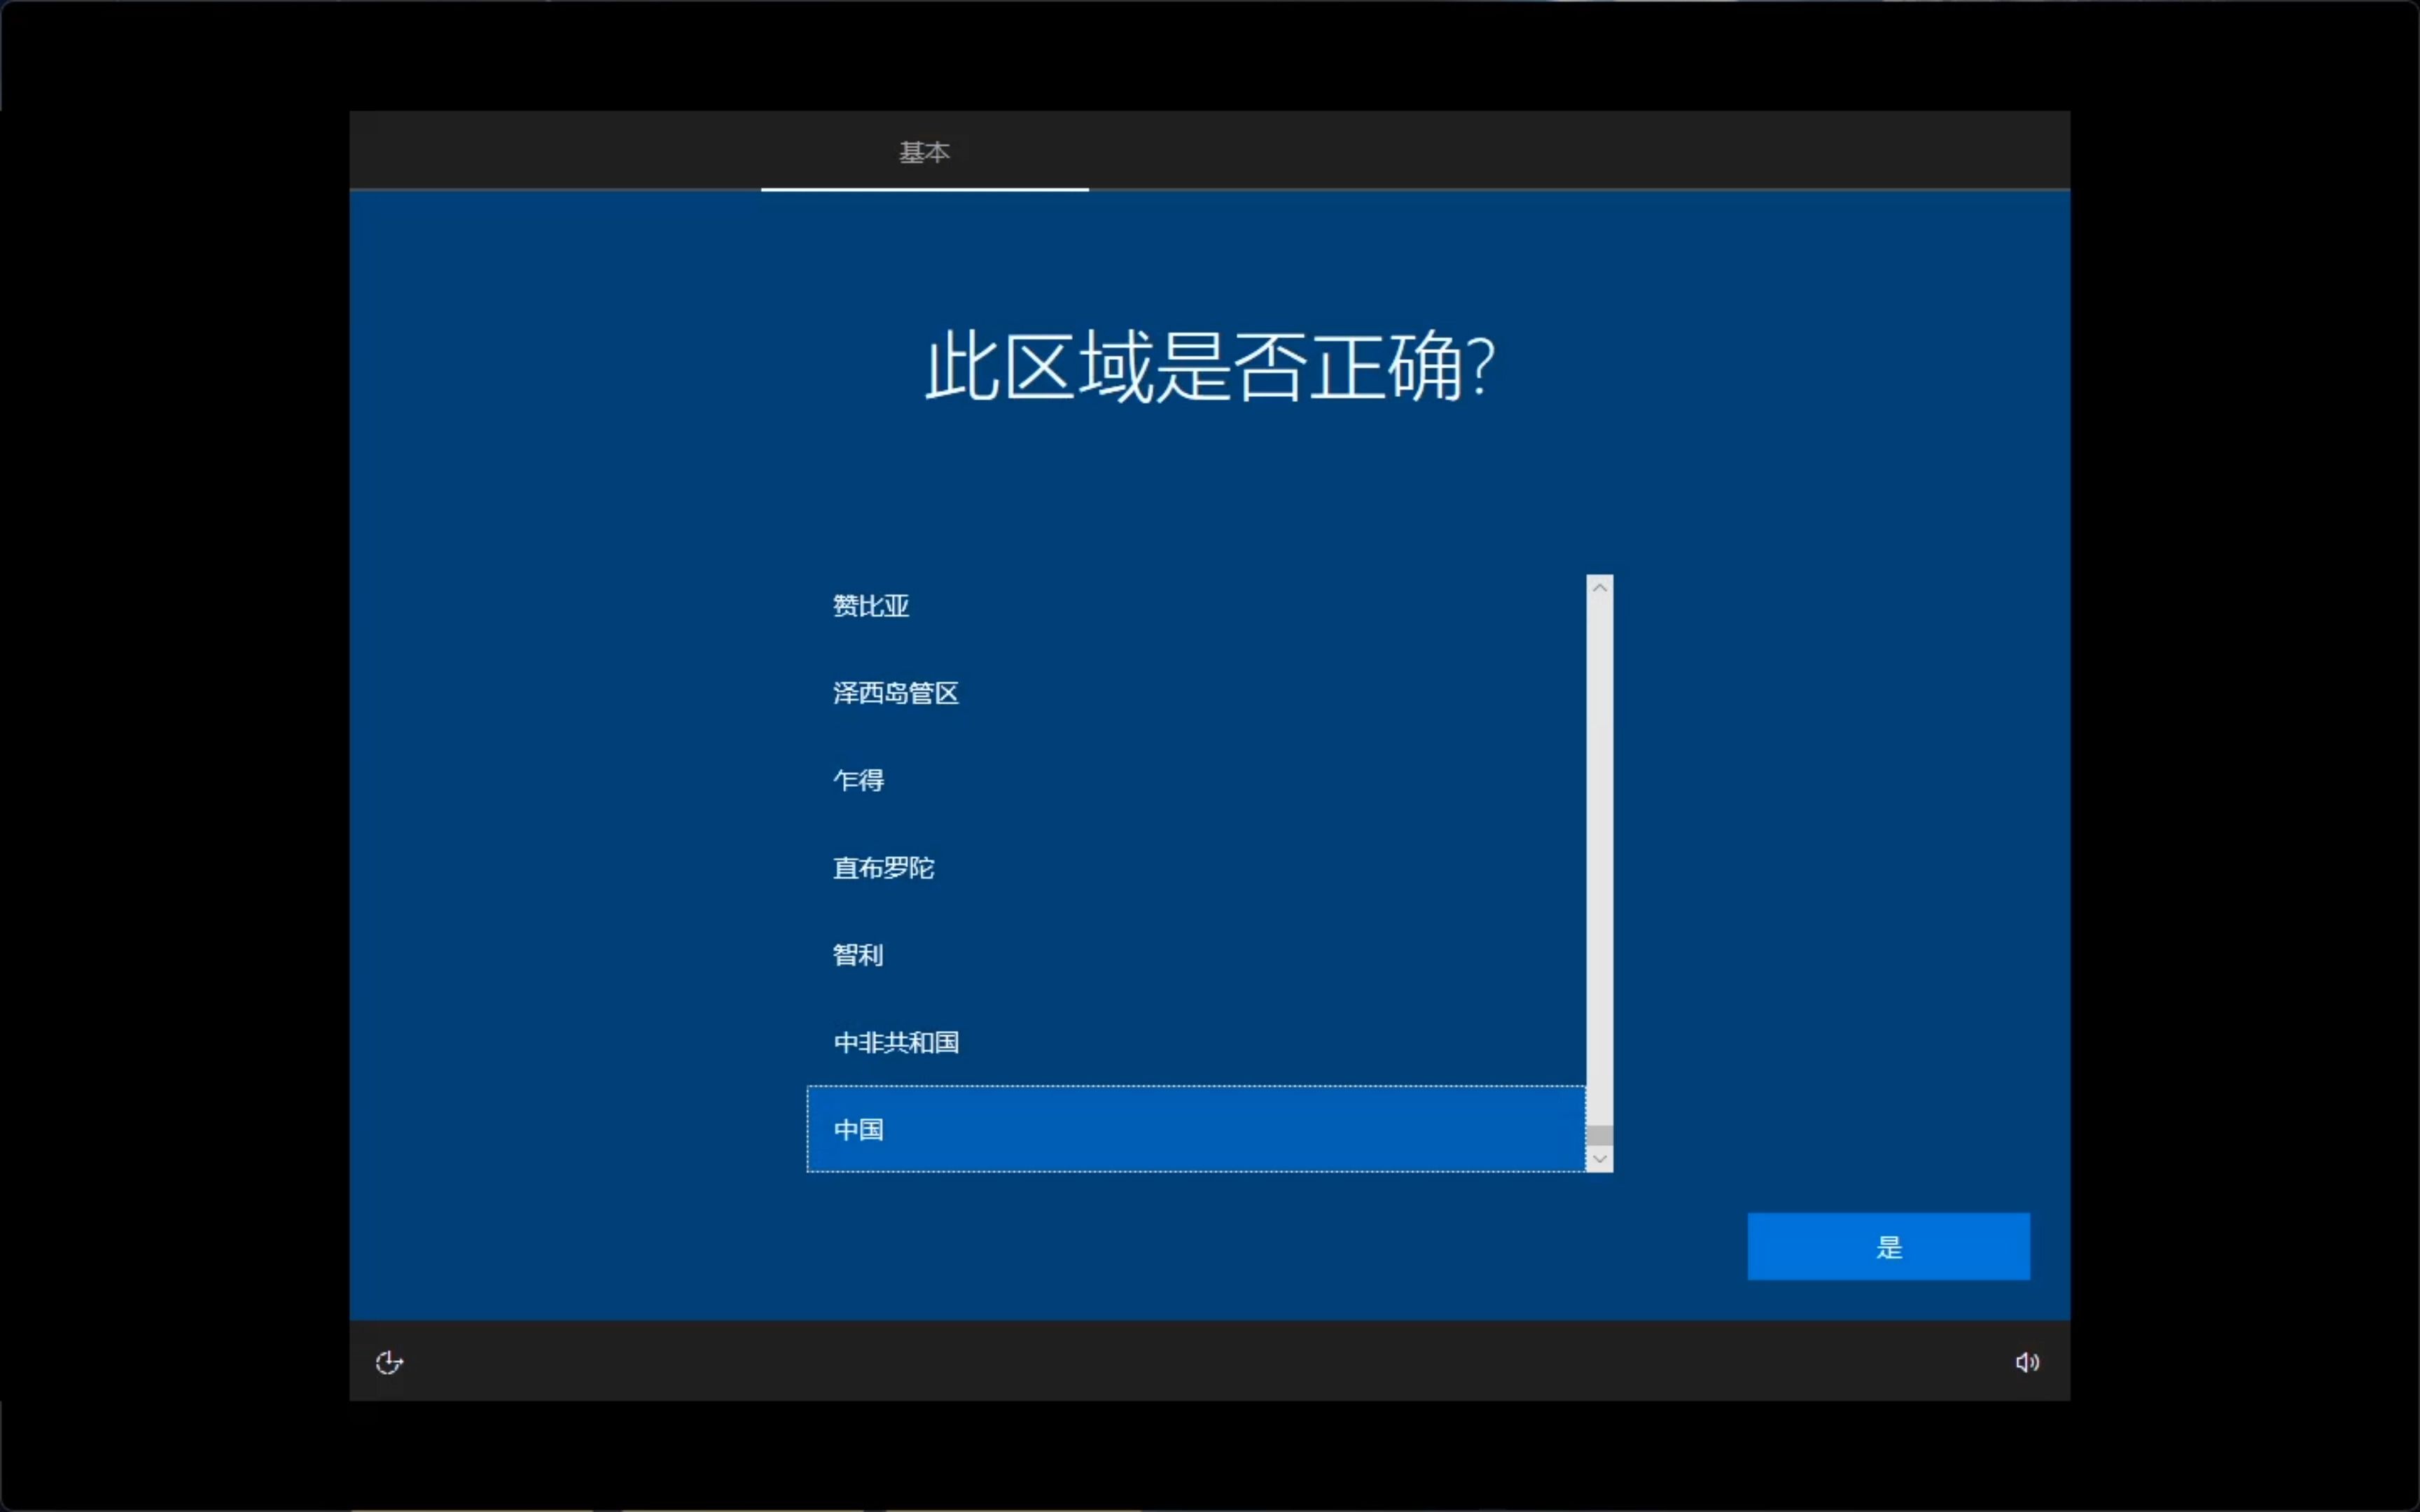Select 泽西岛管区 in the region list
Viewport: 2420px width, 1512px height.
[1196, 692]
